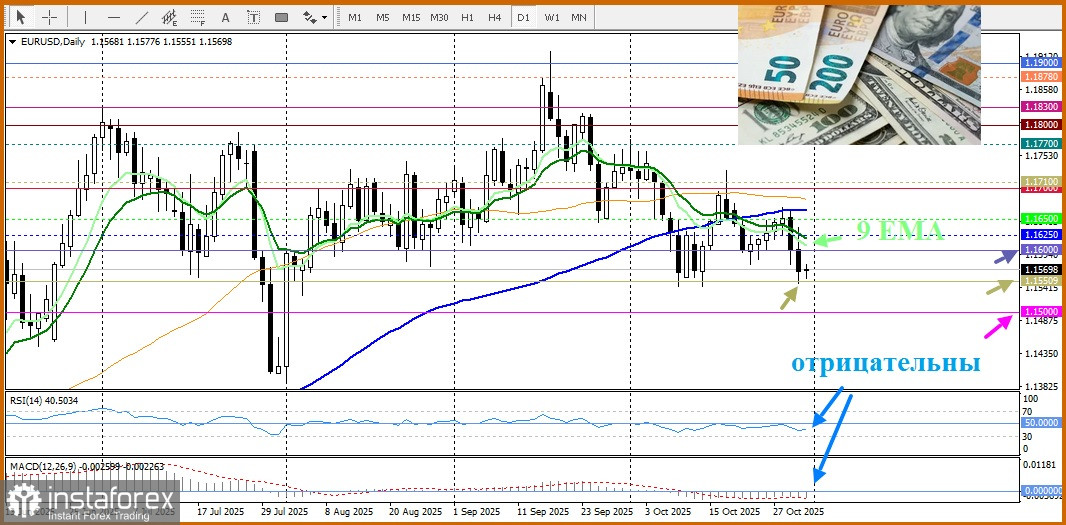Screen dimensions: 1066x525
Task: Click the EURUSD,Daily chart title
Action: 52,41
